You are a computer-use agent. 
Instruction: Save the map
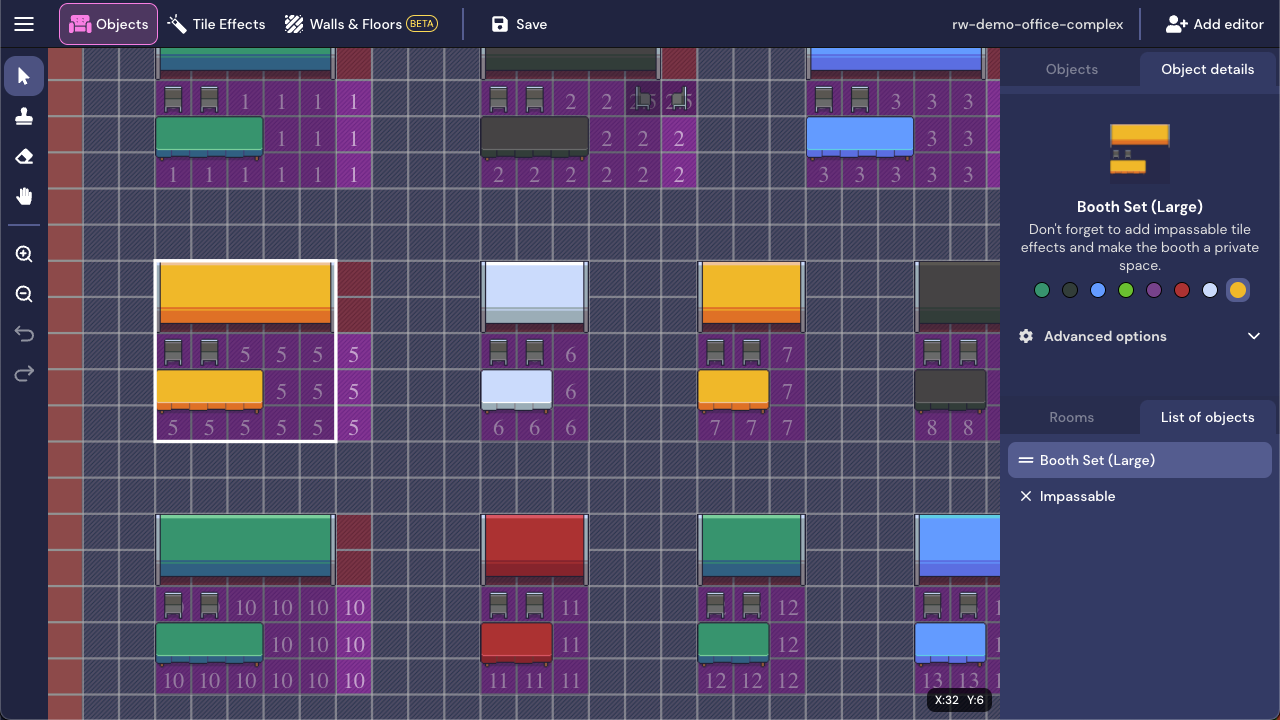click(x=519, y=24)
